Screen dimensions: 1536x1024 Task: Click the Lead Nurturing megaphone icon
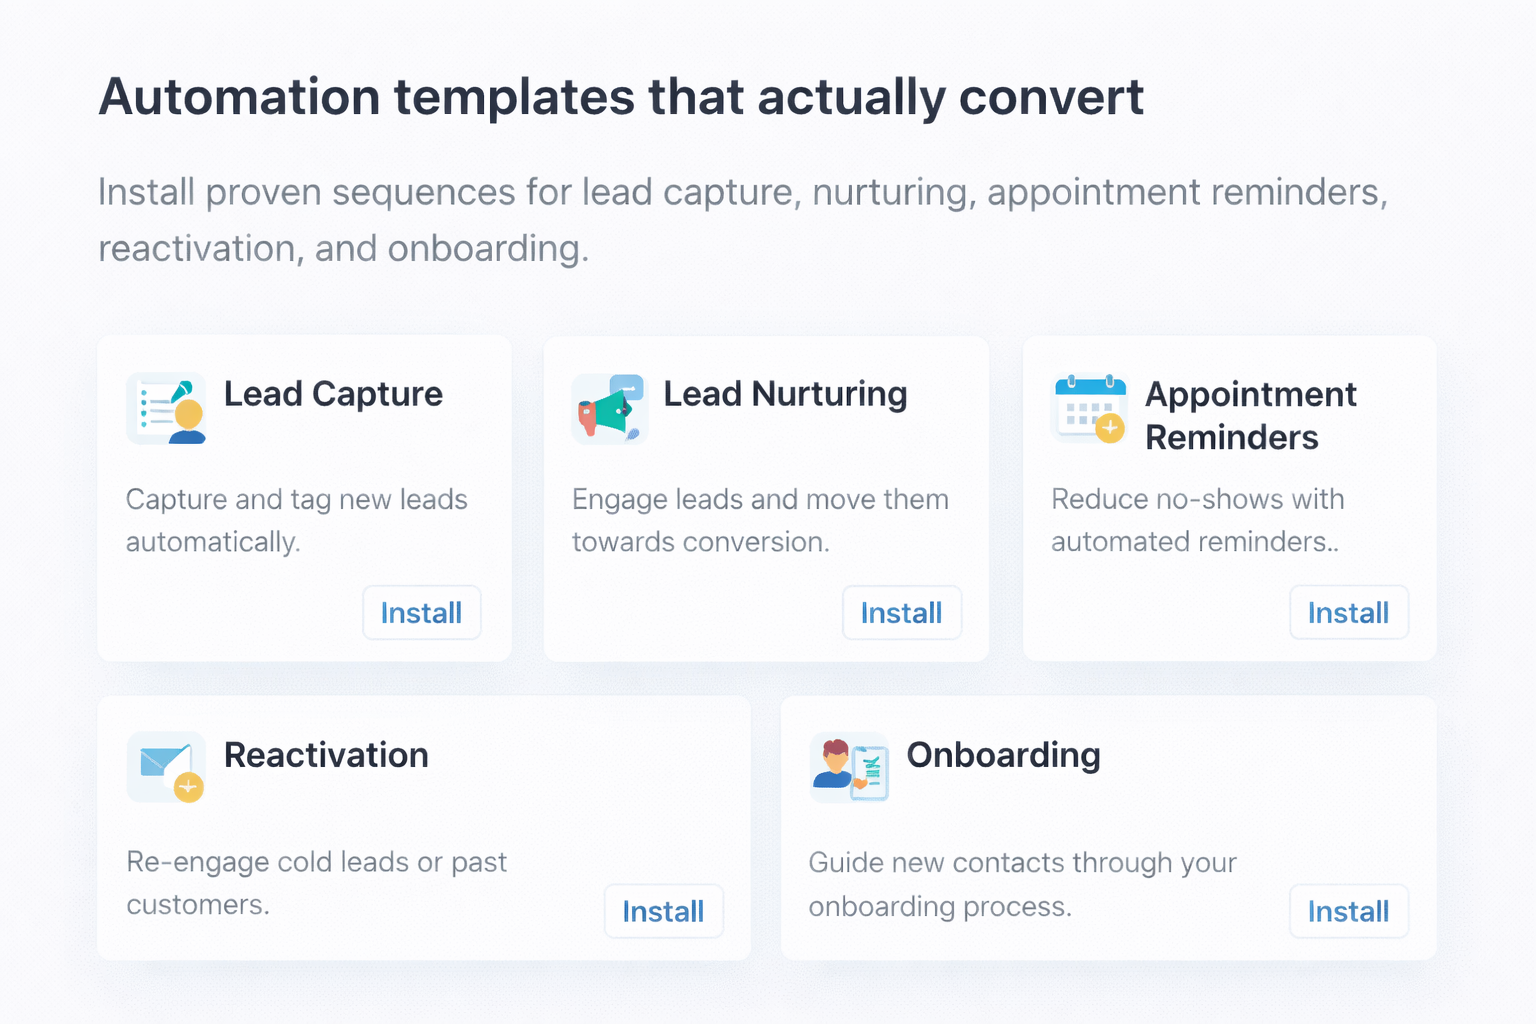click(609, 408)
